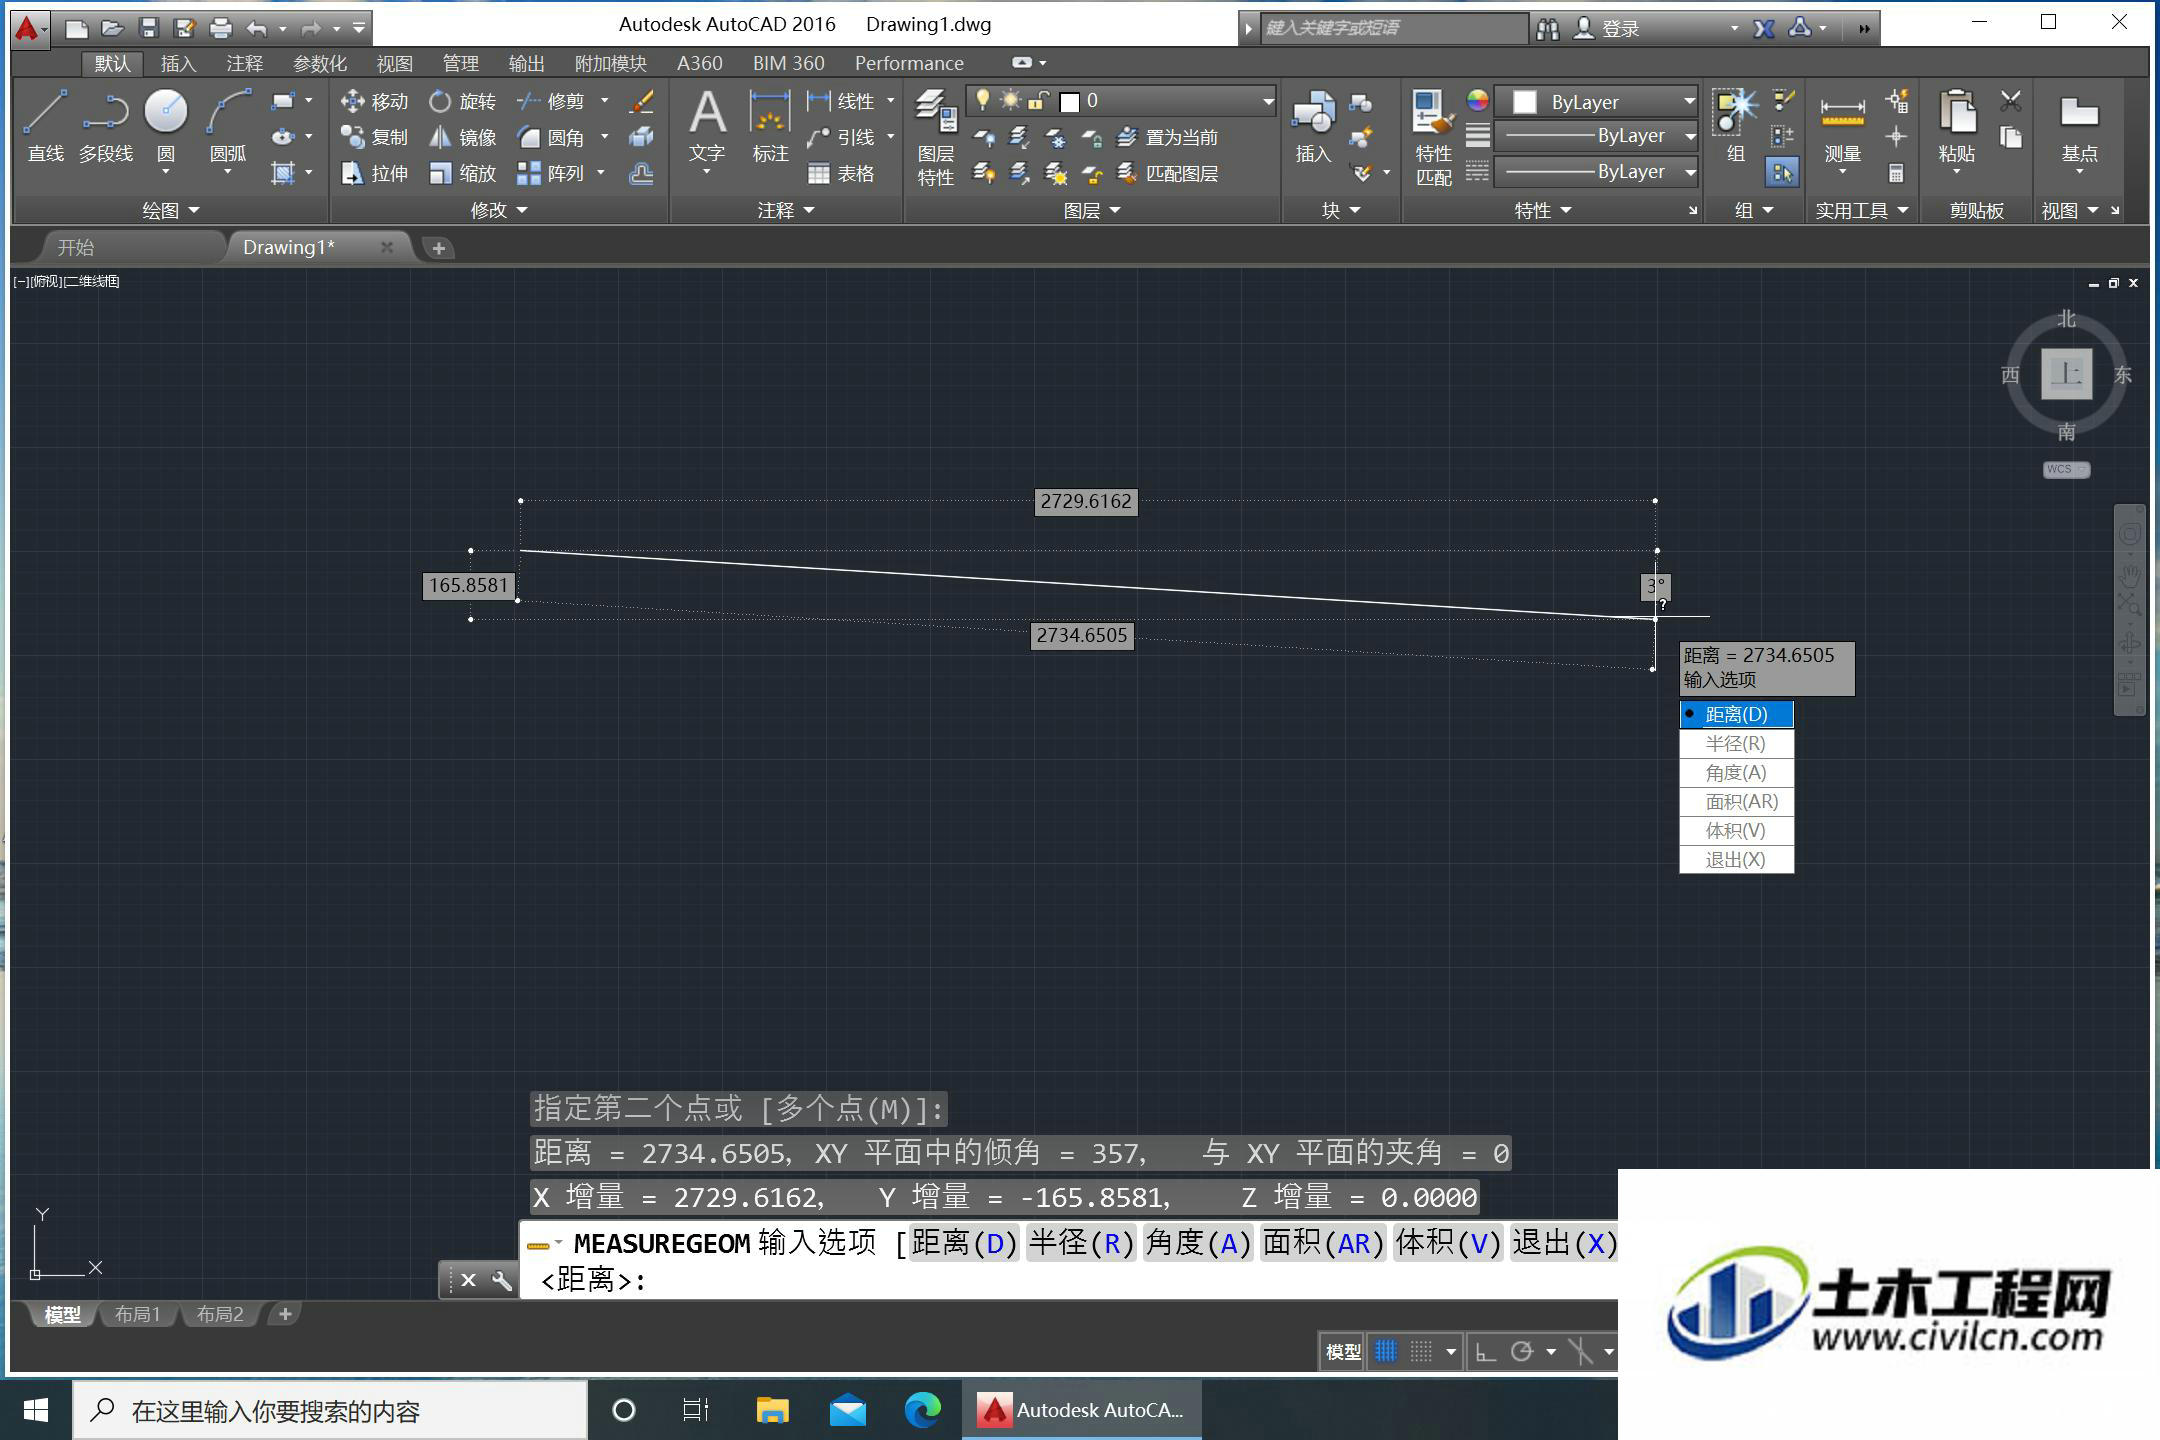Expand the Layers (图层) panel
2160x1440 pixels.
tap(1092, 210)
